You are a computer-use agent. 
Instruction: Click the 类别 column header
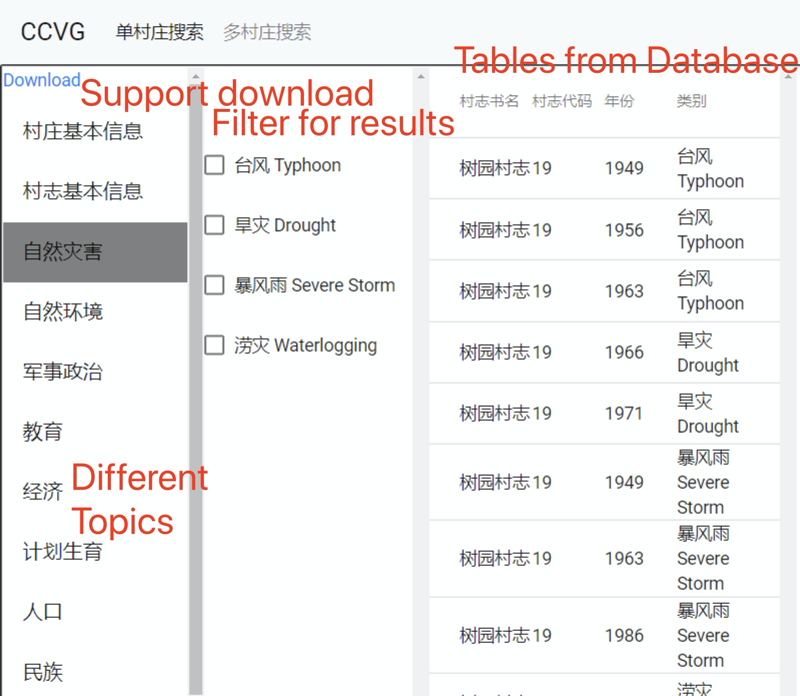(x=691, y=101)
